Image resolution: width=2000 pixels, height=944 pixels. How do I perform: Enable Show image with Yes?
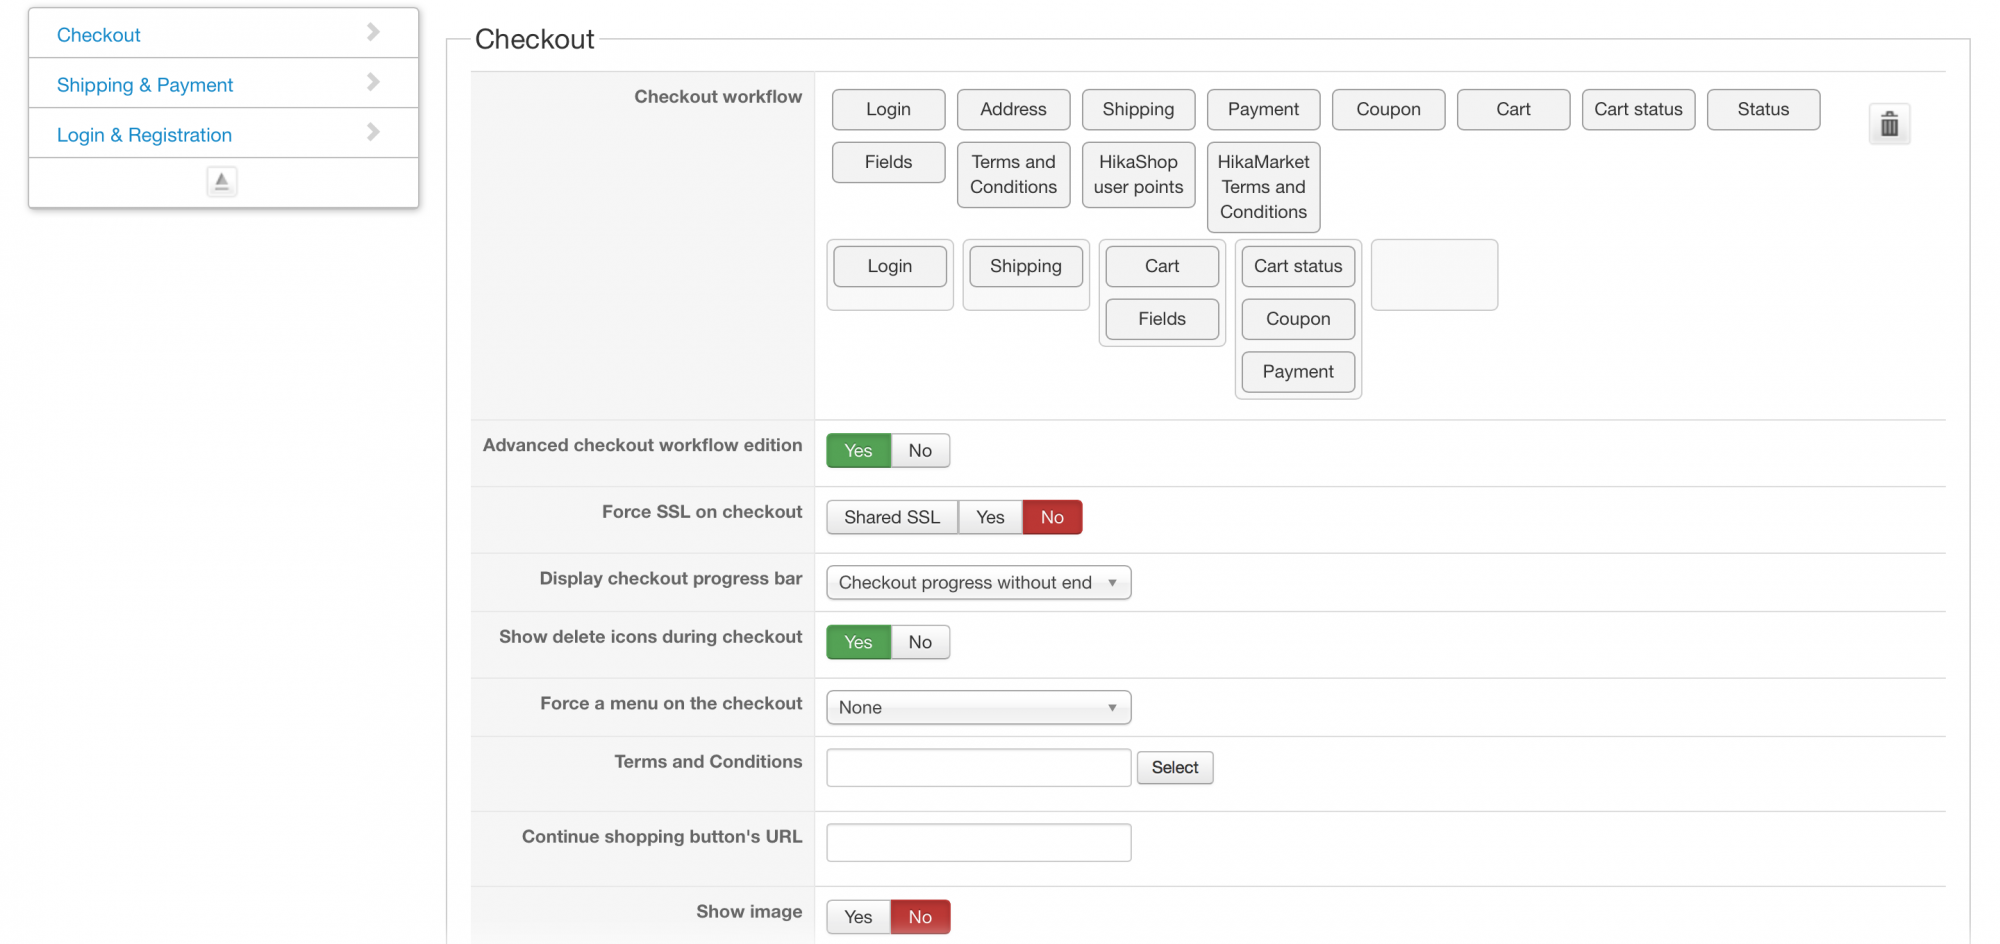click(858, 917)
